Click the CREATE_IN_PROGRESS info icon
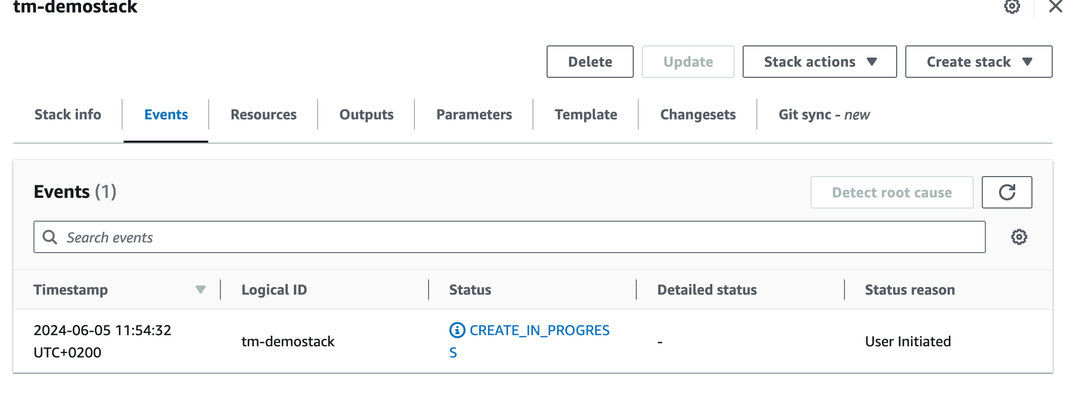The height and width of the screenshot is (416, 1076). point(457,330)
